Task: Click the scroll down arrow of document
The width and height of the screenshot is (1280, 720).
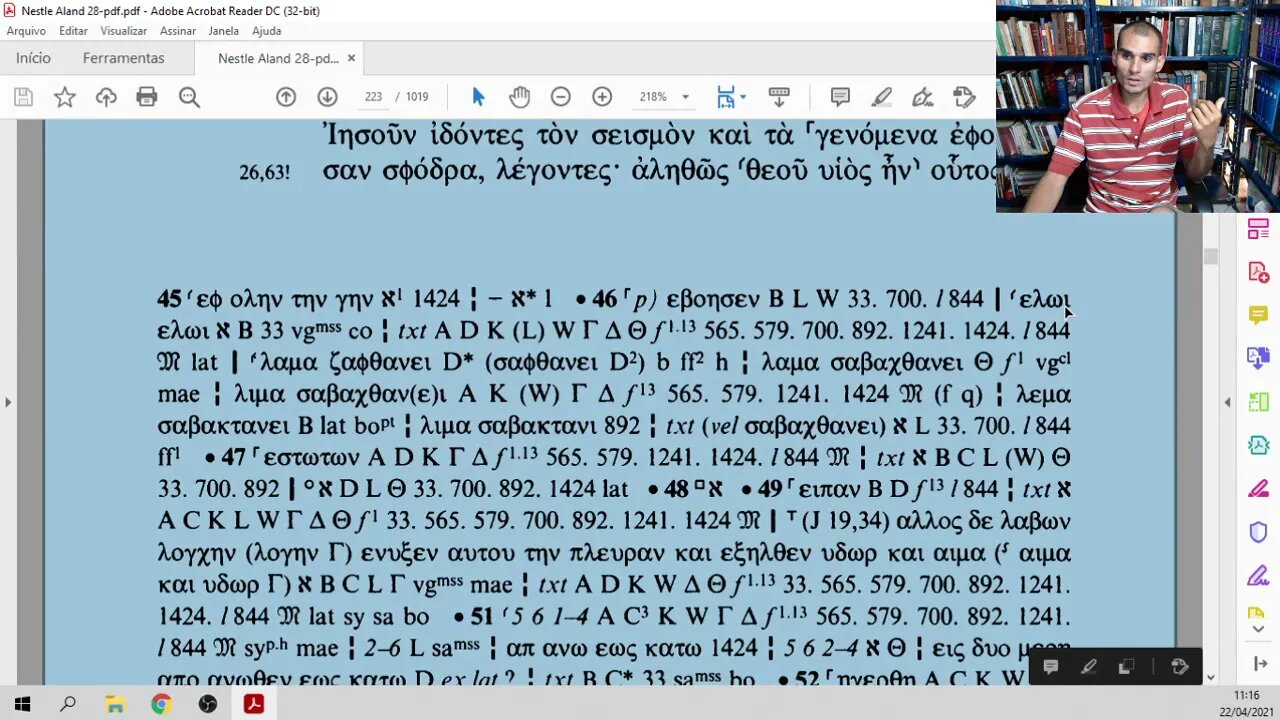Action: click(1210, 677)
